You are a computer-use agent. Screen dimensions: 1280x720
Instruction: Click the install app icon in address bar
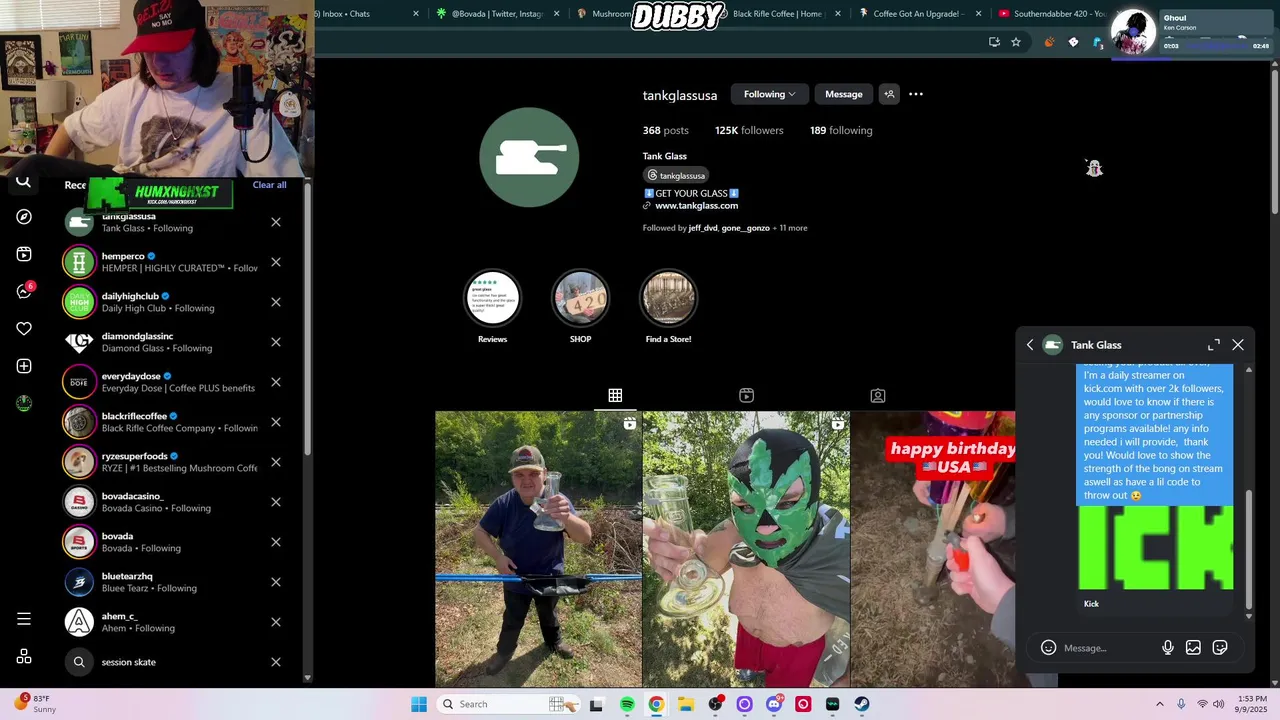tap(994, 42)
